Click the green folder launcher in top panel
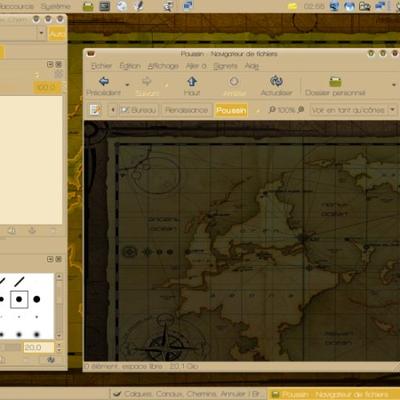Viewport: 400px width, 400px height. 88,6
